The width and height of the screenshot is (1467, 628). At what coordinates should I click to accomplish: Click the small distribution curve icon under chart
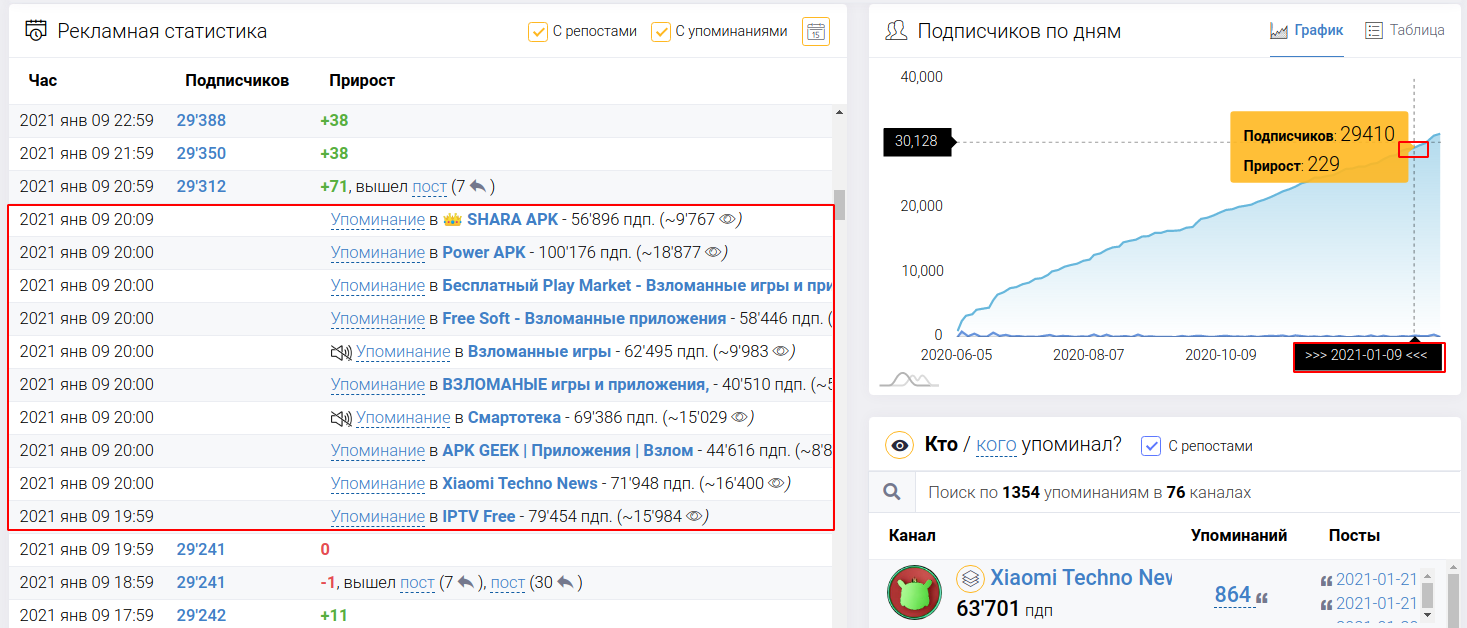pyautogui.click(x=909, y=379)
